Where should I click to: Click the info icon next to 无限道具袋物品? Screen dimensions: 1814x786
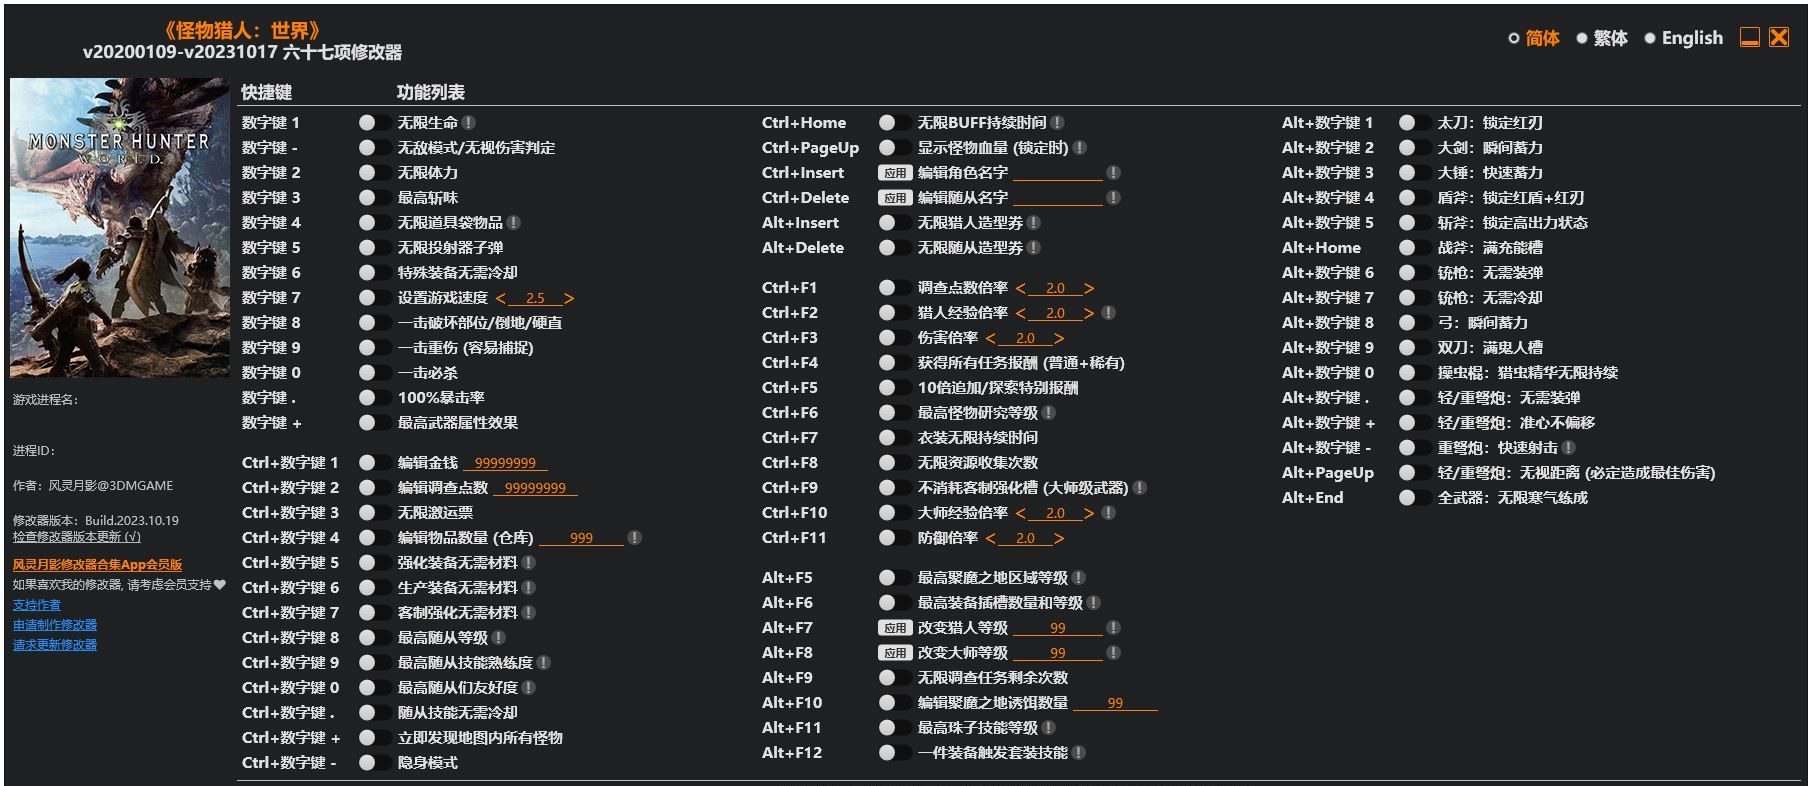pos(513,223)
